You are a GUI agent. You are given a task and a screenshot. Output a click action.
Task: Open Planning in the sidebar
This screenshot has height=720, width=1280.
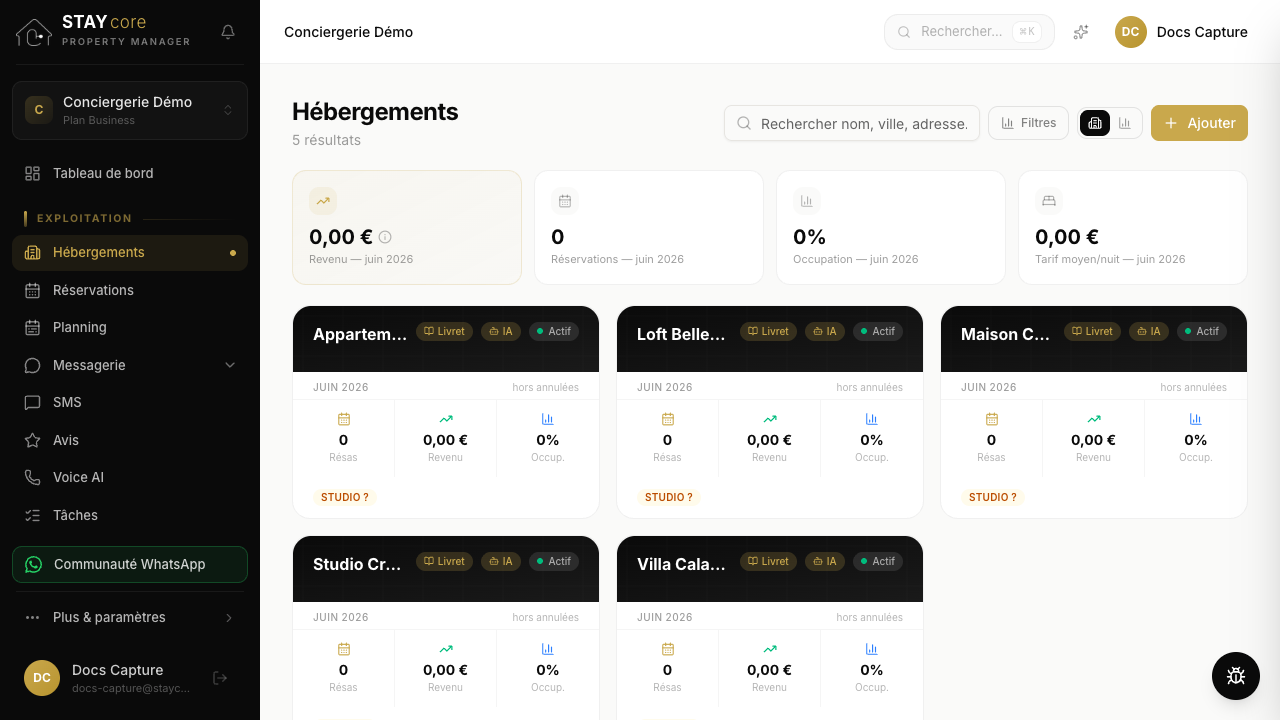point(130,327)
